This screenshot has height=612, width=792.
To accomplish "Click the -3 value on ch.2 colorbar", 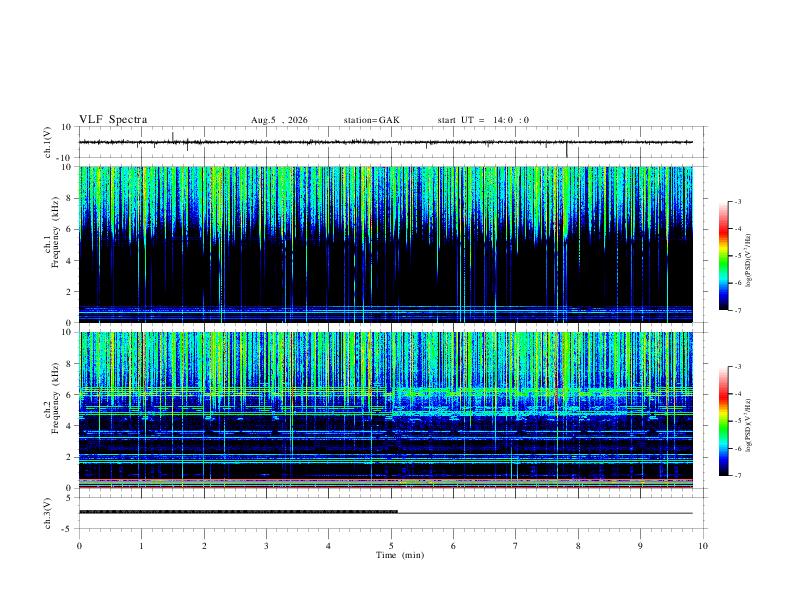I will (x=737, y=367).
